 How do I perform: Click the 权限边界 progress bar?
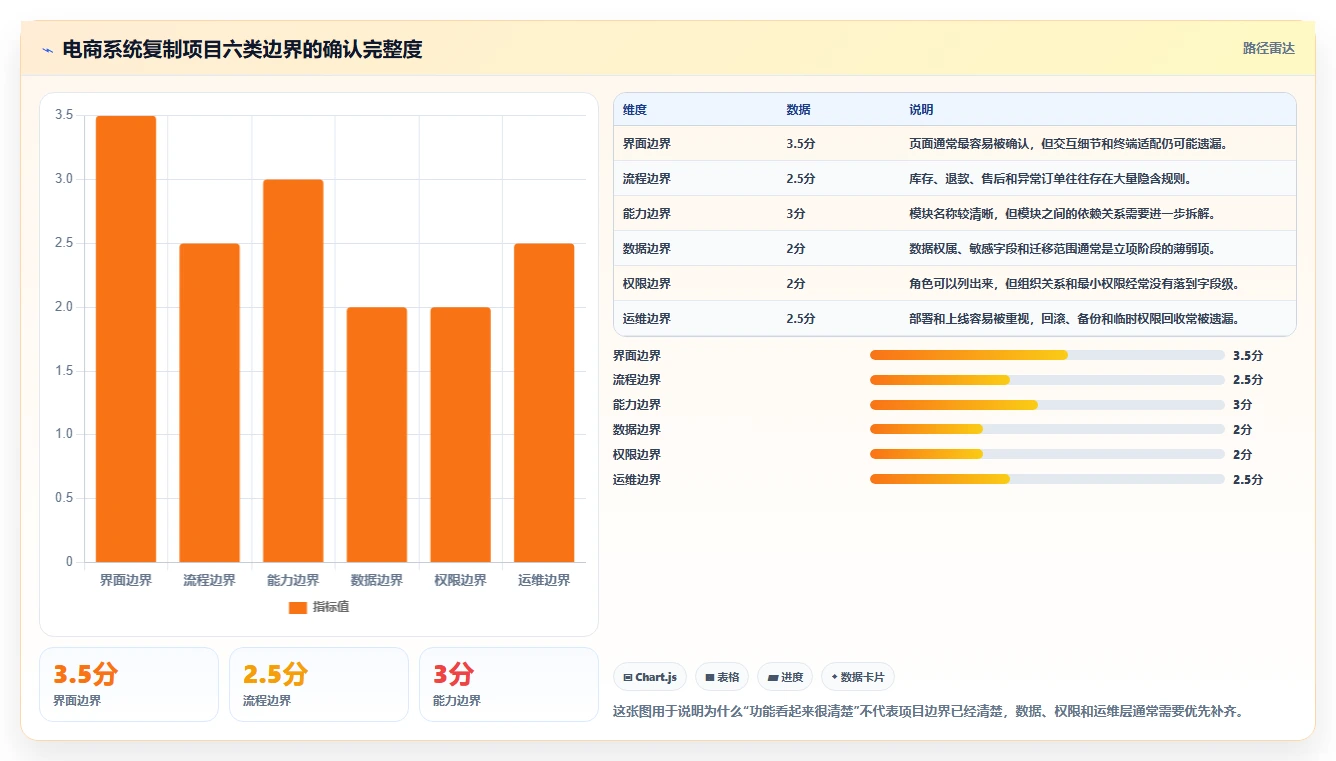tap(1047, 455)
